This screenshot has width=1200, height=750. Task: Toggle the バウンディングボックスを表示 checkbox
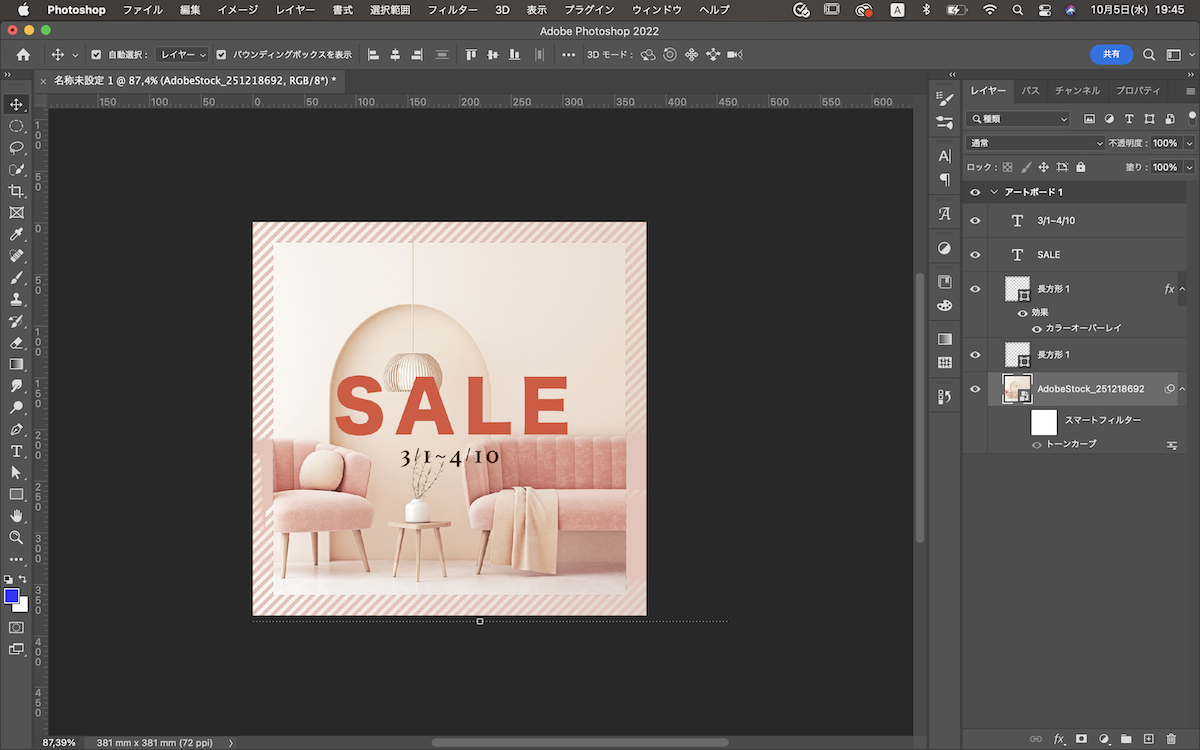222,55
